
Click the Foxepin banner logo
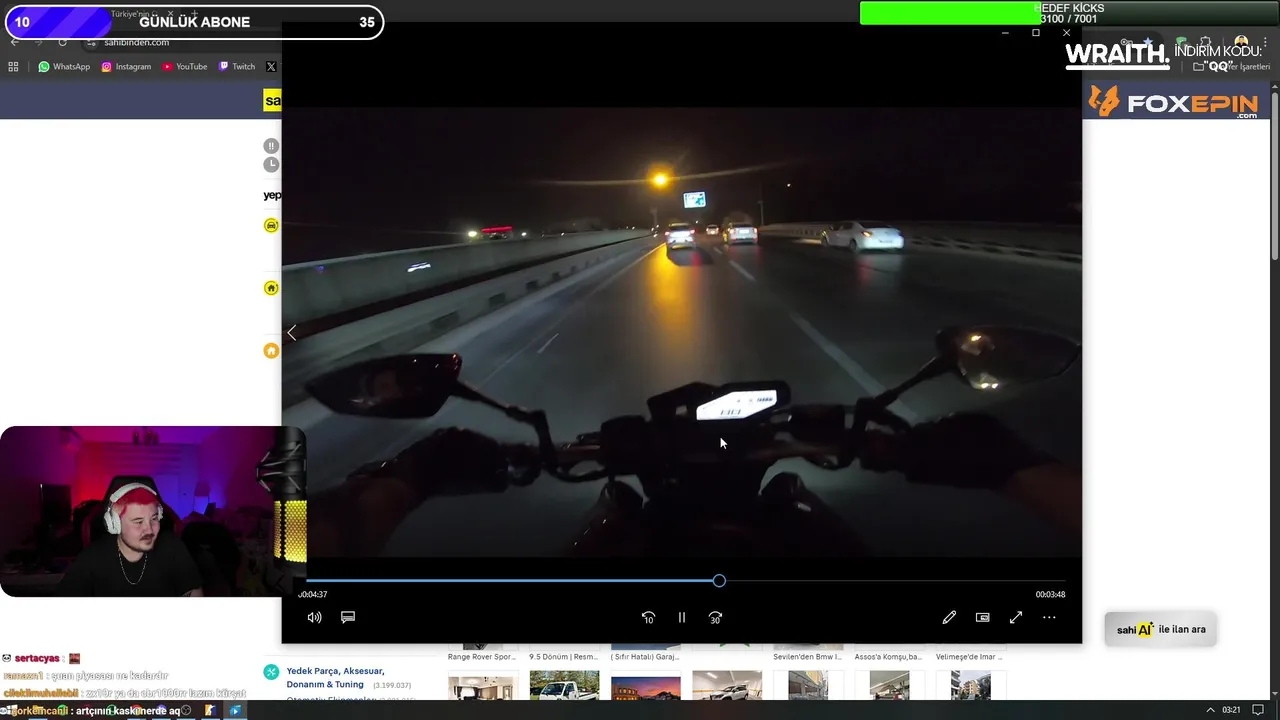(x=1174, y=102)
